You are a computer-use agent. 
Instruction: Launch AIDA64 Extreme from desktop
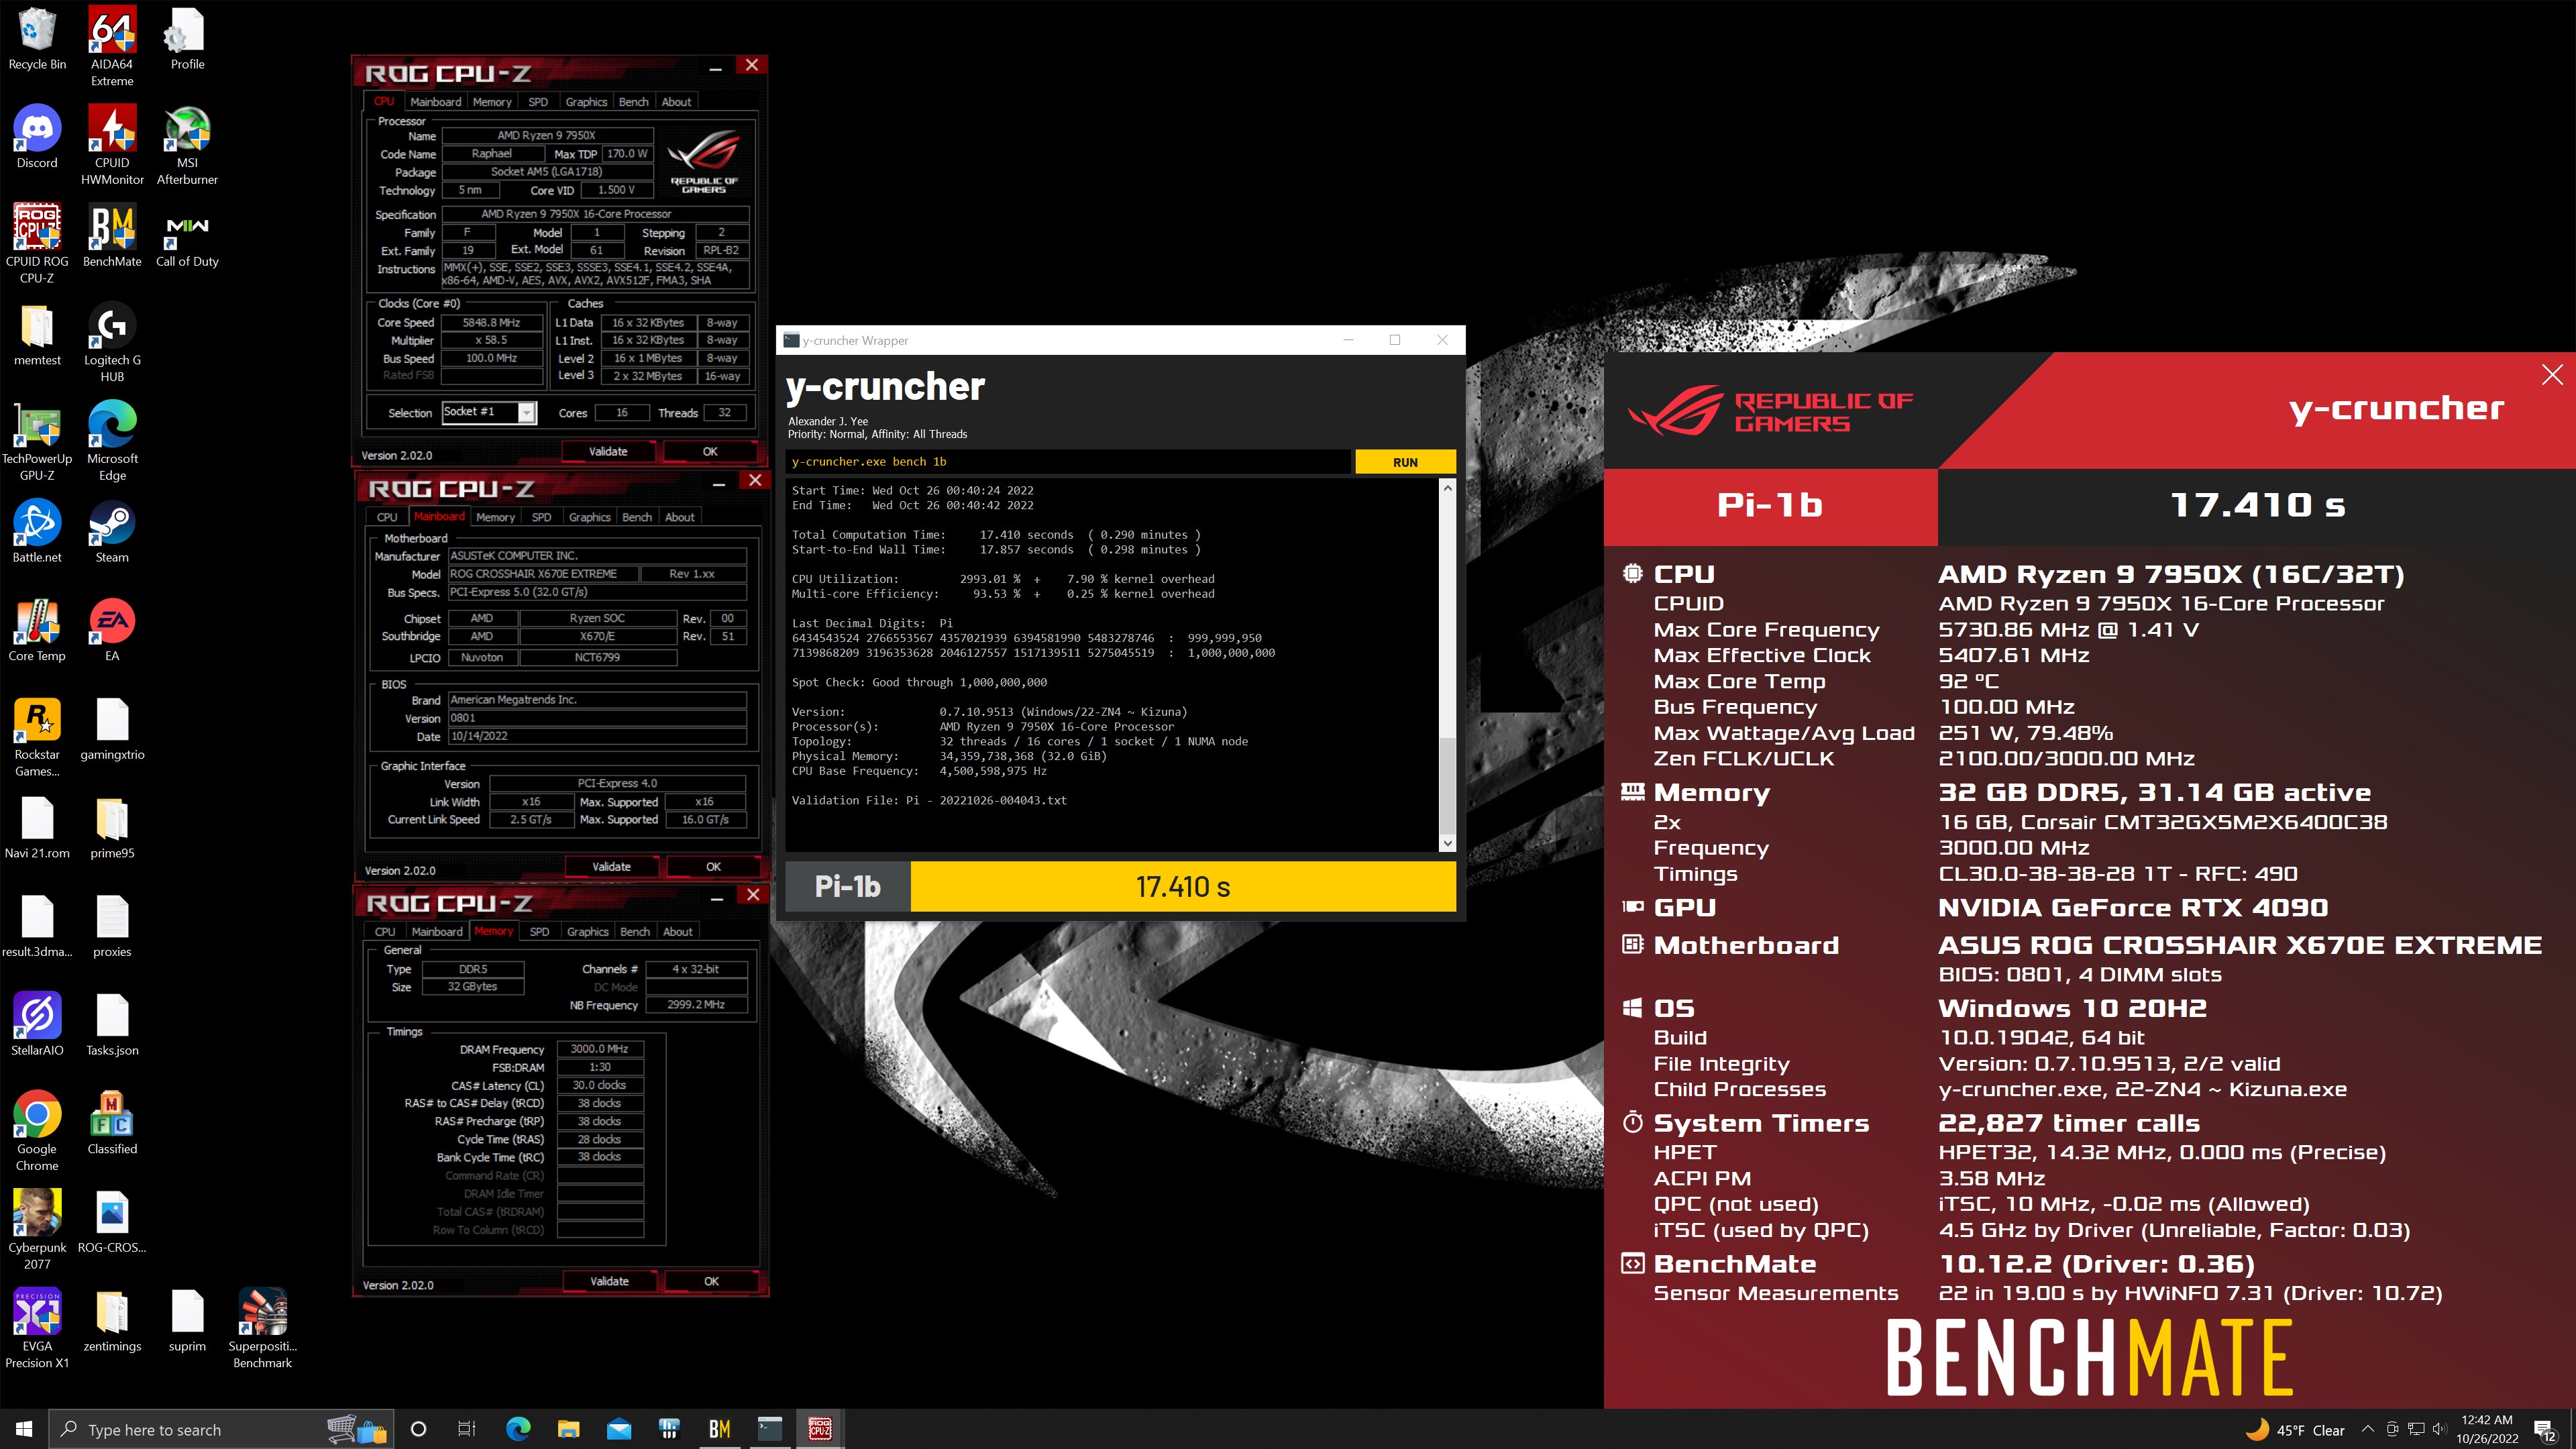click(x=112, y=47)
